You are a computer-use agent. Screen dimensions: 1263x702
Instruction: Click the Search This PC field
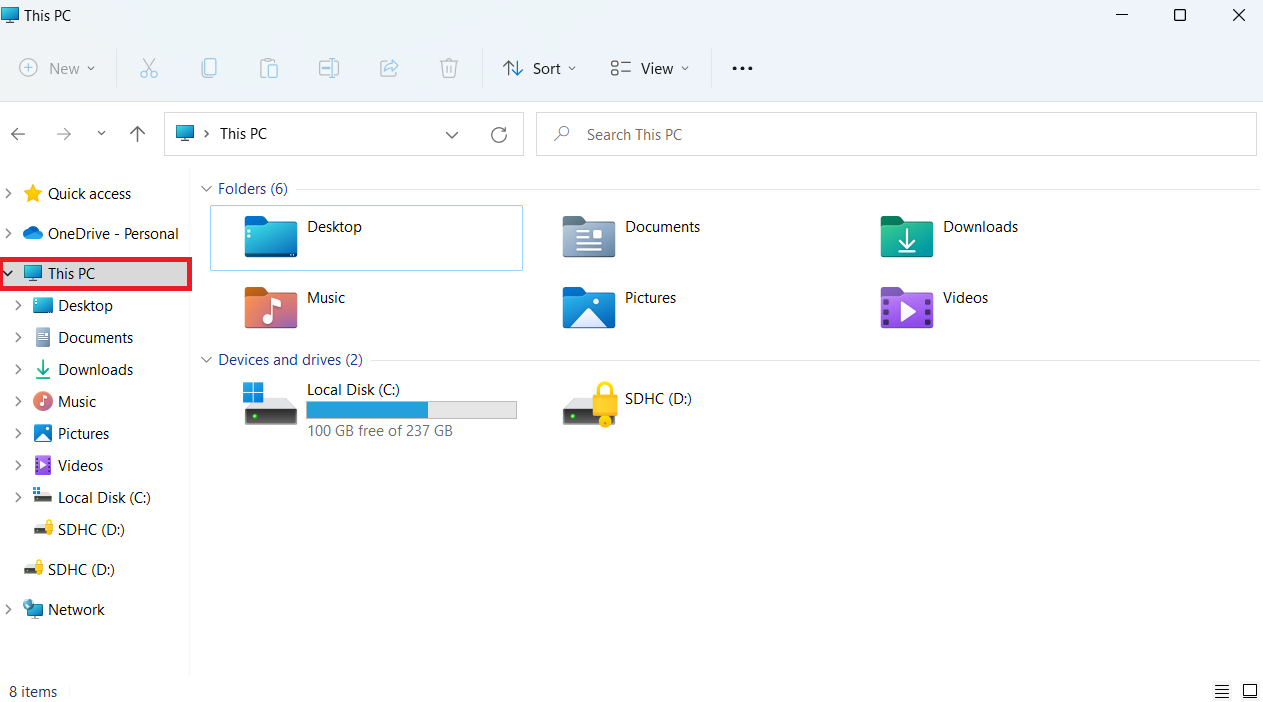coord(895,134)
